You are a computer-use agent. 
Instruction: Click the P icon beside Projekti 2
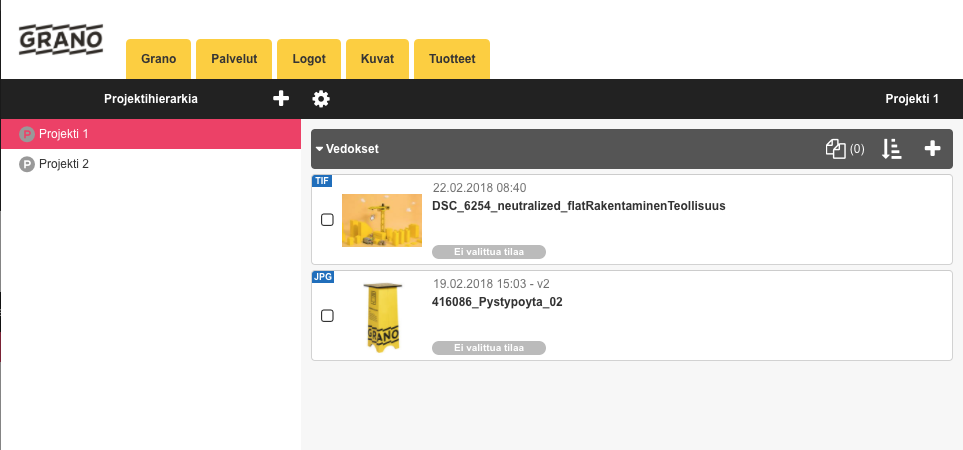click(26, 165)
